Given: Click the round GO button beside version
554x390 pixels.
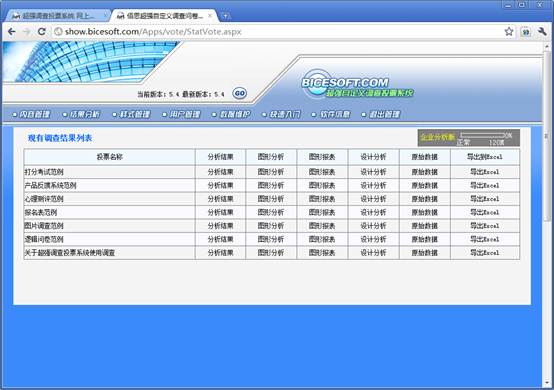Looking at the screenshot, I should [x=240, y=93].
